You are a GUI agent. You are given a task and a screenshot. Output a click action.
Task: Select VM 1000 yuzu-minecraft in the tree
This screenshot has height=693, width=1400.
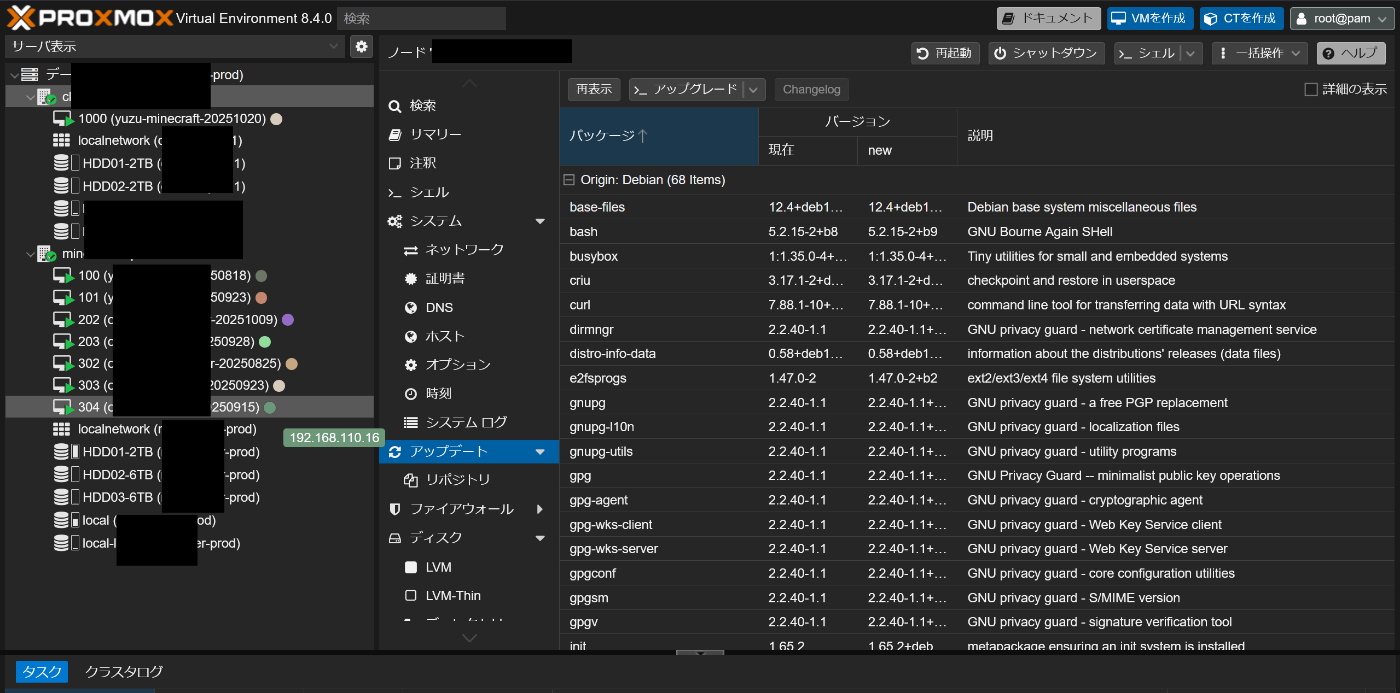point(172,118)
